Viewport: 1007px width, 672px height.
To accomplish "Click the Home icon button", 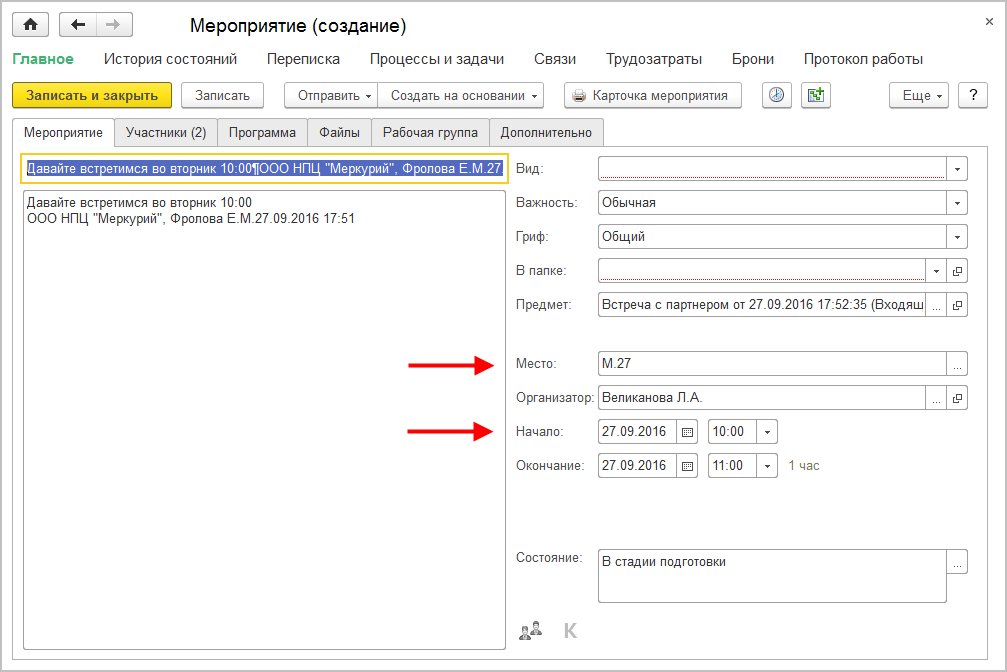I will [30, 25].
